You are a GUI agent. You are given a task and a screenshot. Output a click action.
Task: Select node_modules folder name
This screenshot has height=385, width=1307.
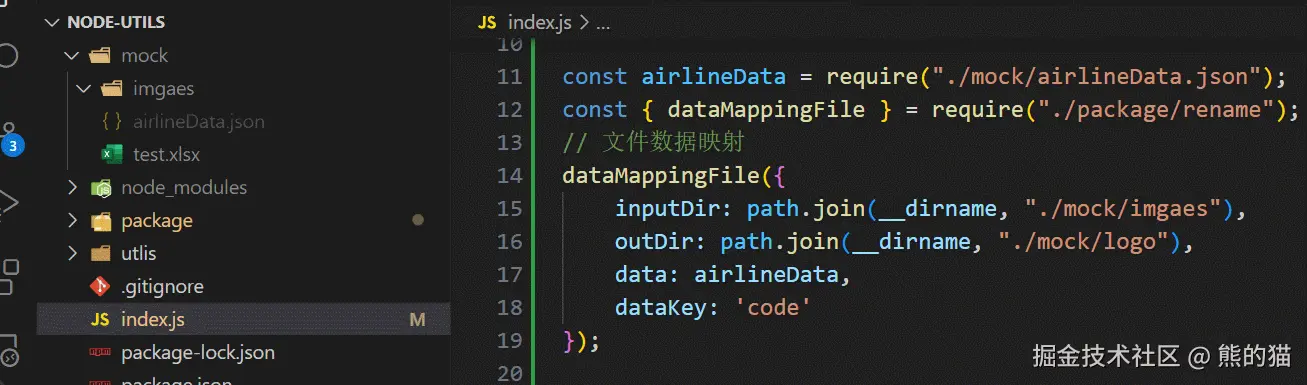184,187
